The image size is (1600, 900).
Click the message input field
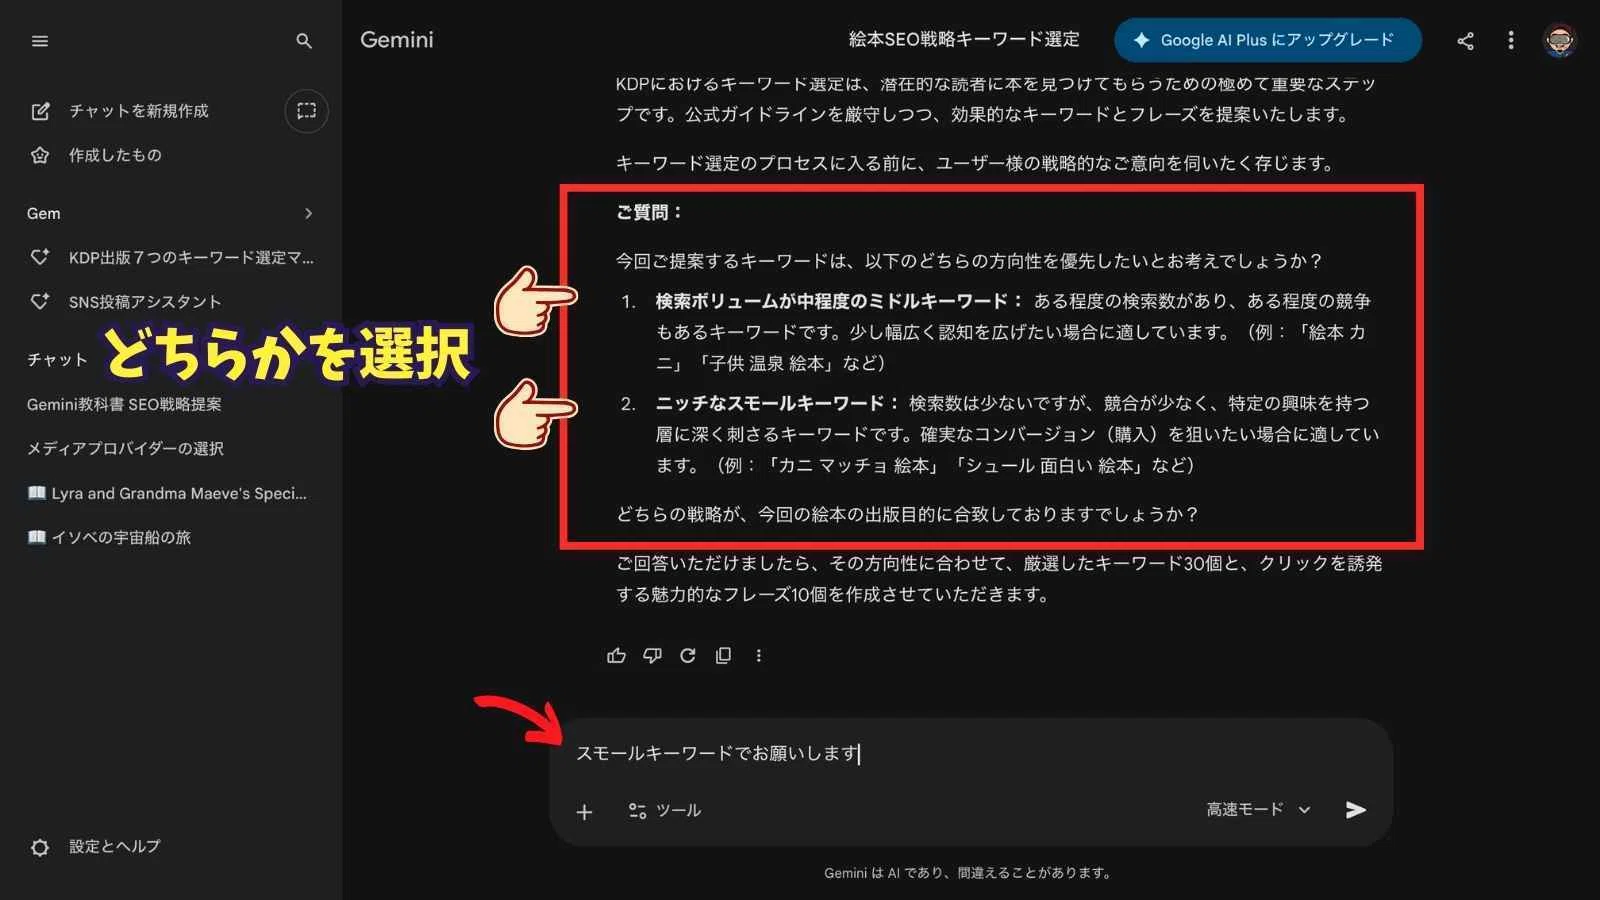(x=970, y=753)
